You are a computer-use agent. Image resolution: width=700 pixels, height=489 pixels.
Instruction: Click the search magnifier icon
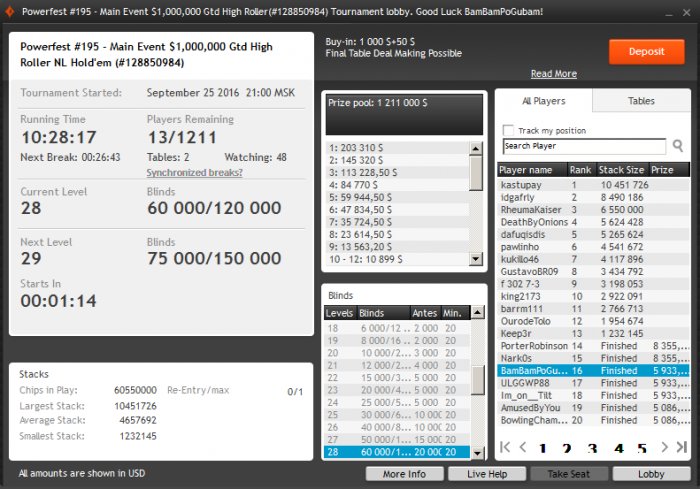[x=678, y=146]
